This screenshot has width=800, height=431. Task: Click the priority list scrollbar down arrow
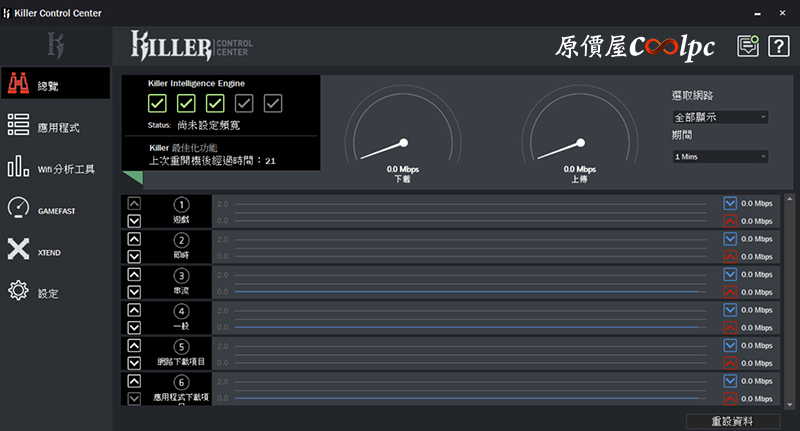[790, 405]
